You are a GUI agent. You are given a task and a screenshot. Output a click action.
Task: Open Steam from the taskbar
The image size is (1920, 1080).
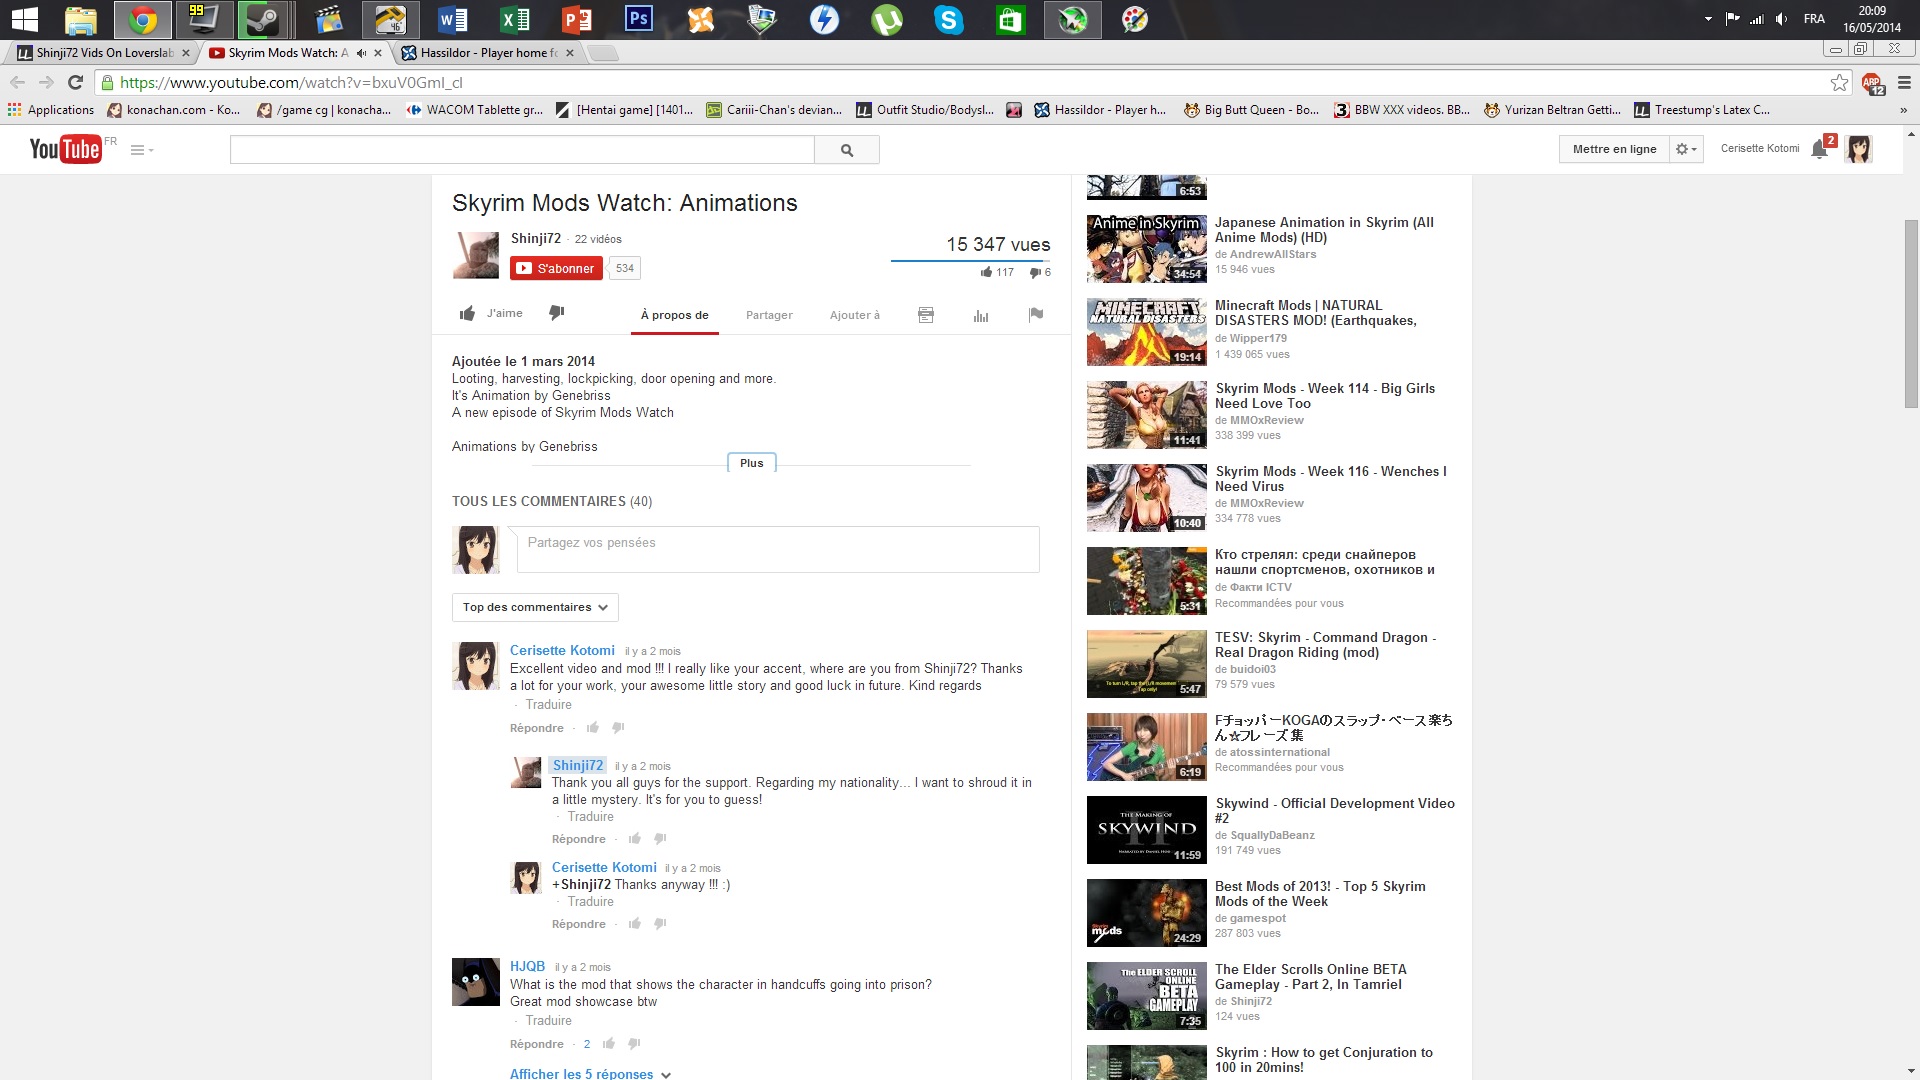(x=265, y=19)
